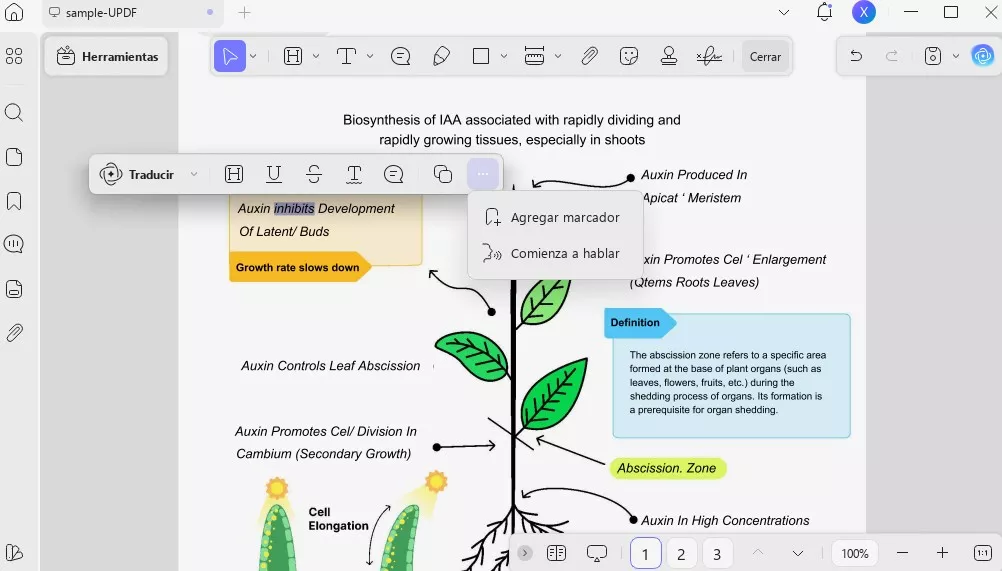This screenshot has height=571, width=1002.
Task: Choose Comienza a hablar menu item
Action: (x=553, y=254)
